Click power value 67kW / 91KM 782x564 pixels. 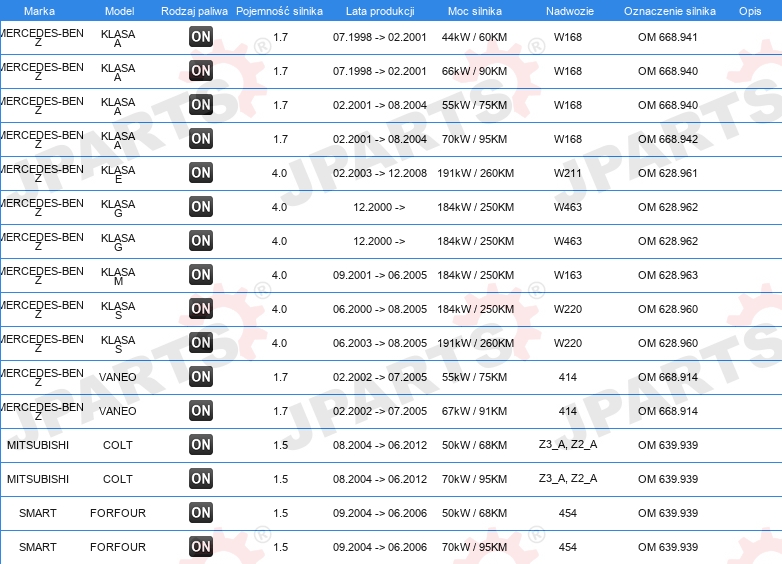coord(474,411)
